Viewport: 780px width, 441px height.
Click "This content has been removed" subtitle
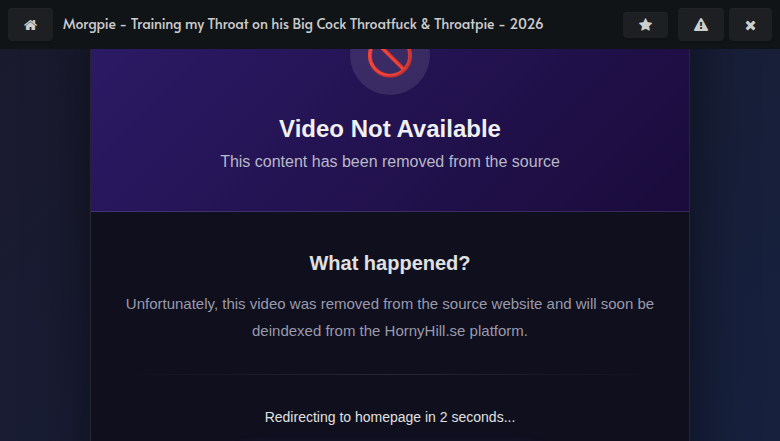pos(390,162)
